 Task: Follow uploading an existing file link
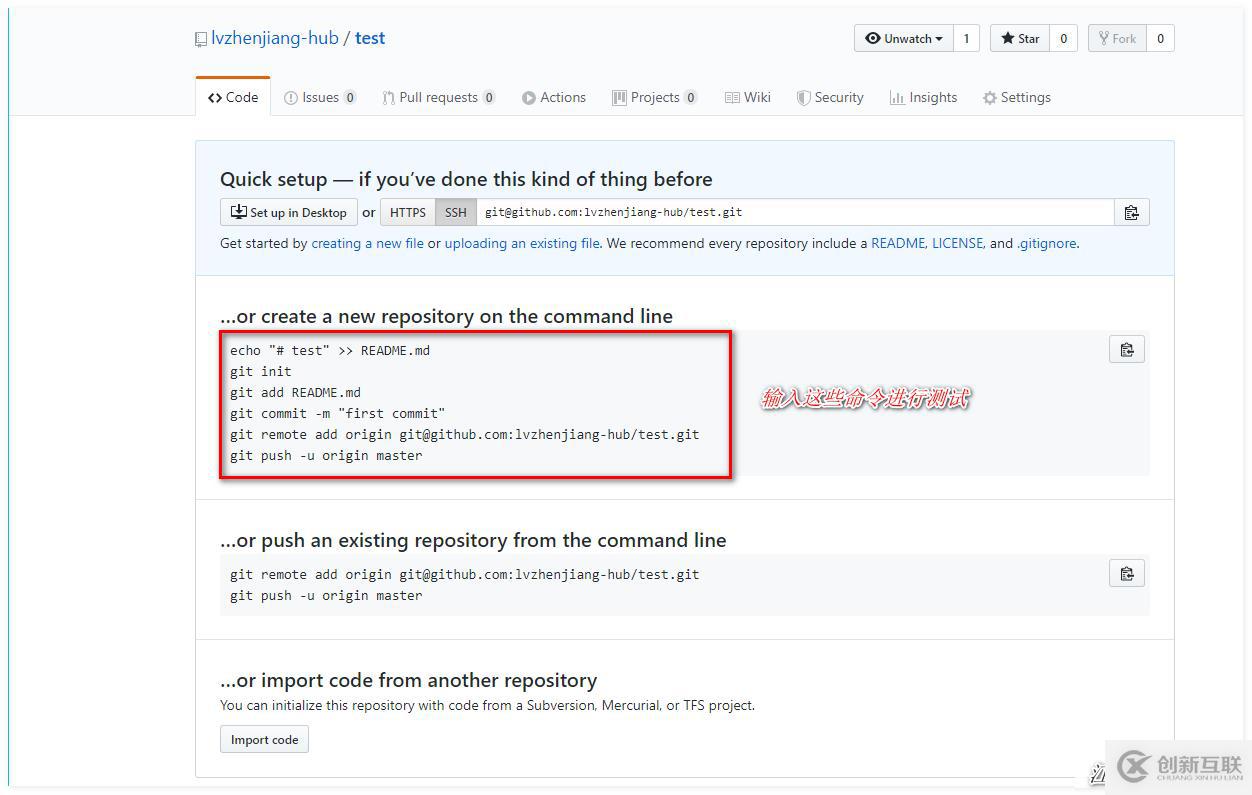point(522,243)
